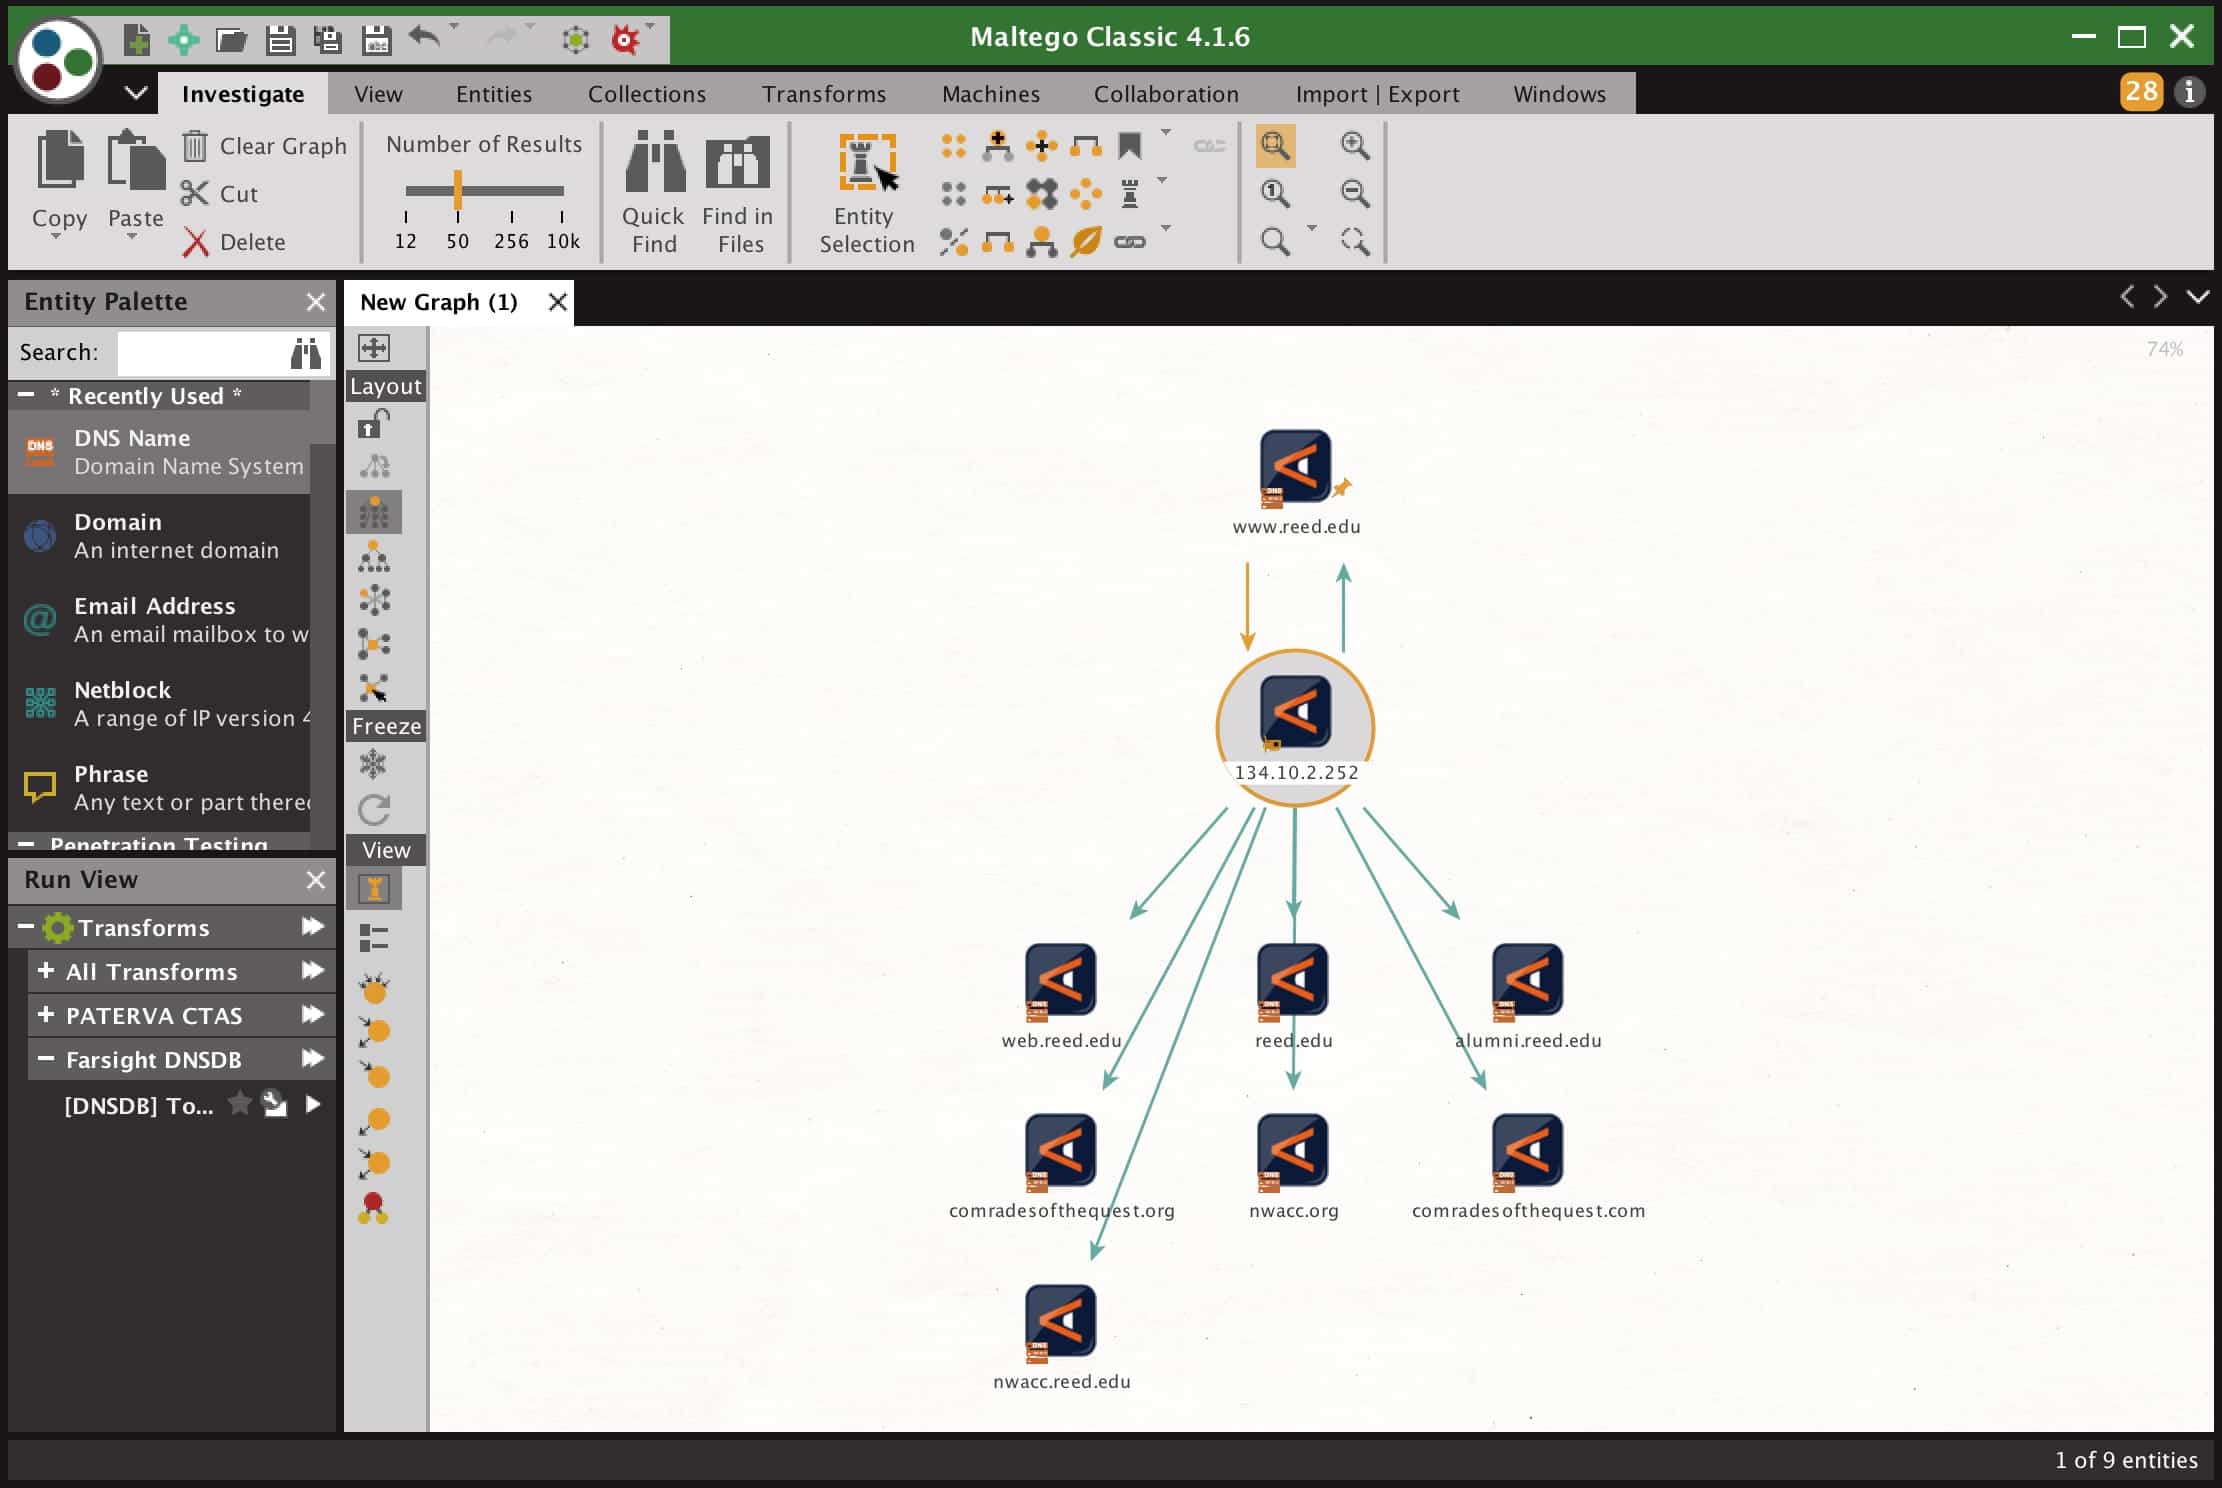Screen dimensions: 2222x1488
Task: Collapse the Recently Used palette group
Action: click(x=27, y=395)
